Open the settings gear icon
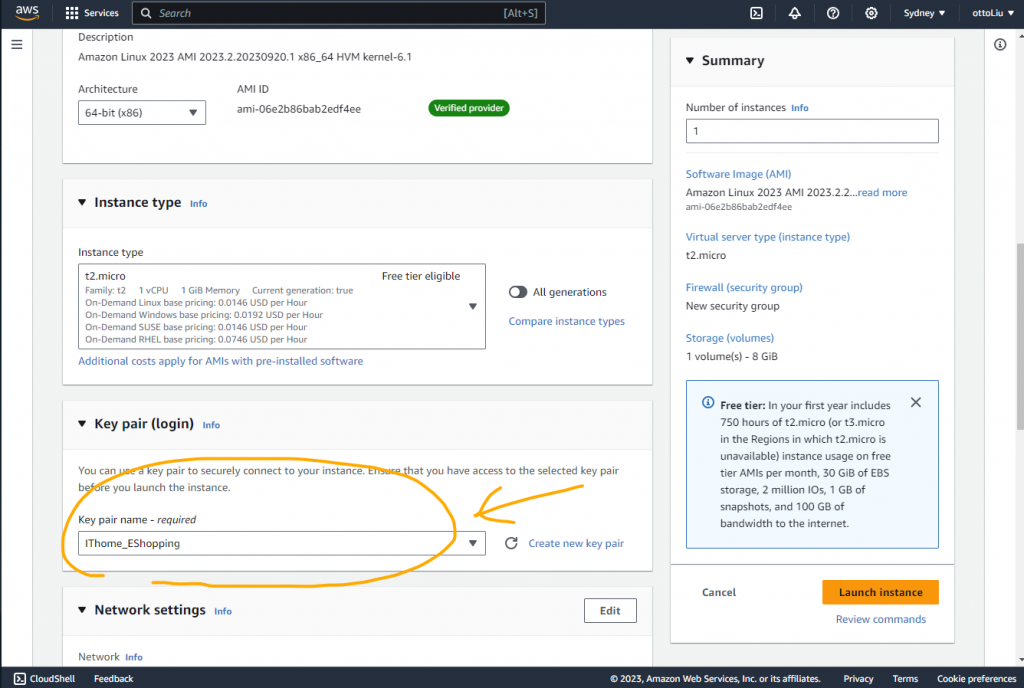This screenshot has width=1024, height=688. click(871, 13)
